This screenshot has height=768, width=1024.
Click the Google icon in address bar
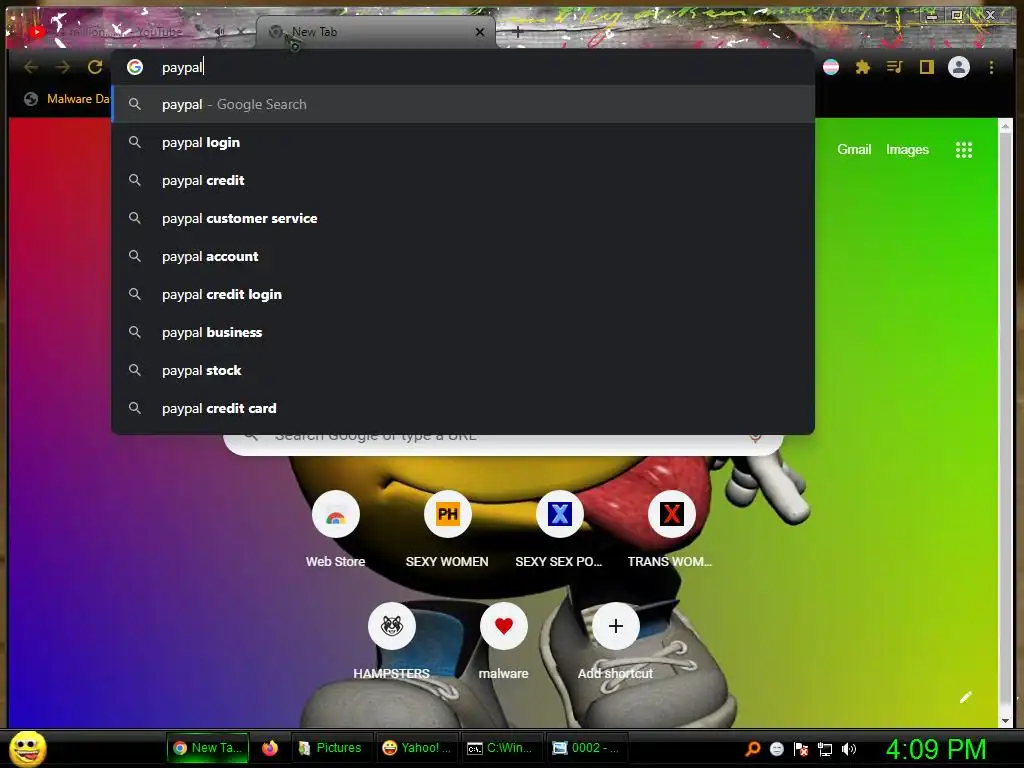pos(135,67)
